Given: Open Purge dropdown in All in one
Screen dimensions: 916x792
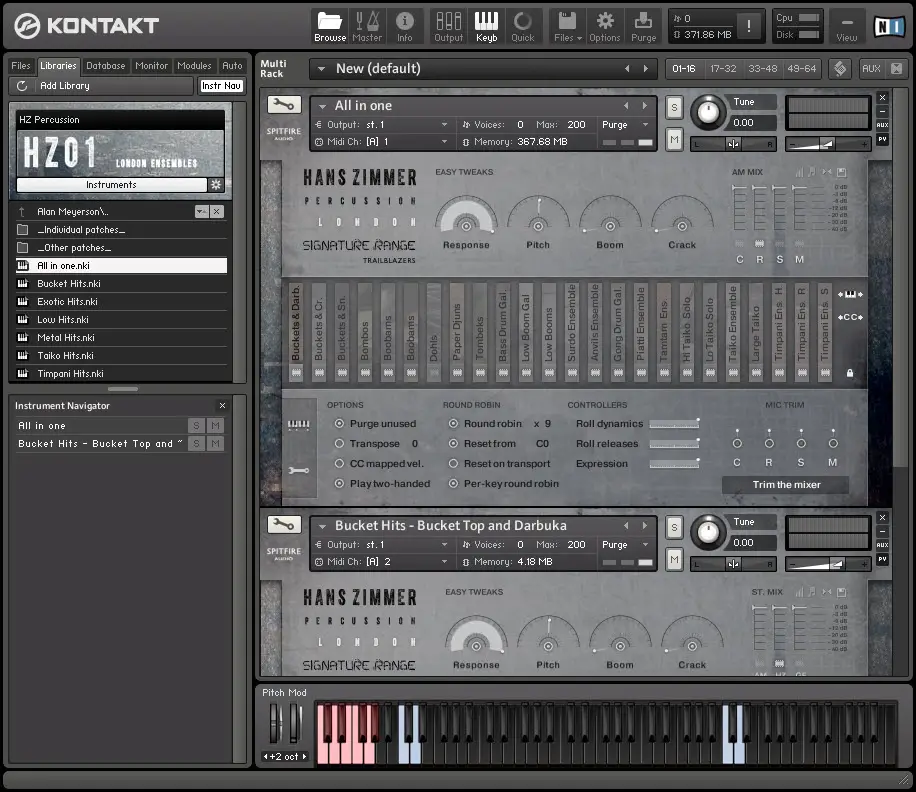Looking at the screenshot, I should click(x=626, y=125).
